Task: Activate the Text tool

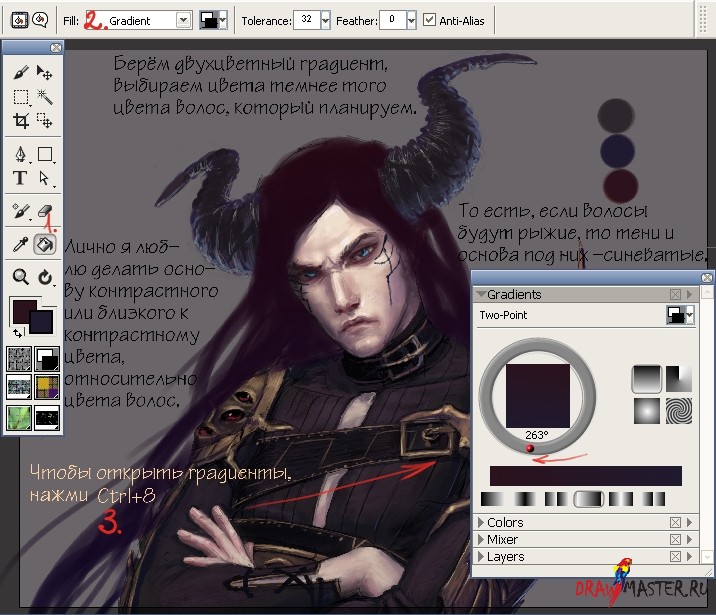Action: click(x=21, y=178)
